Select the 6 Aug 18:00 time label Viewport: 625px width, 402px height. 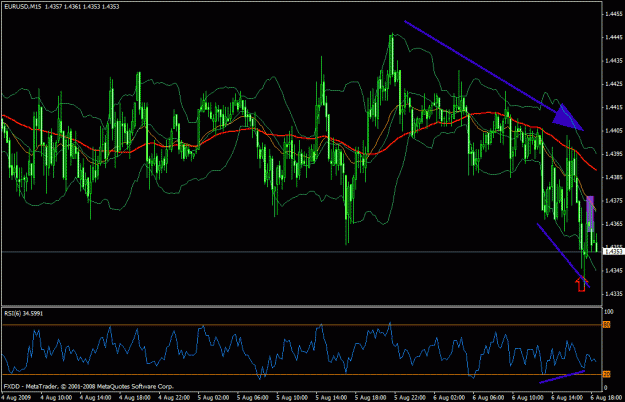tap(606, 398)
